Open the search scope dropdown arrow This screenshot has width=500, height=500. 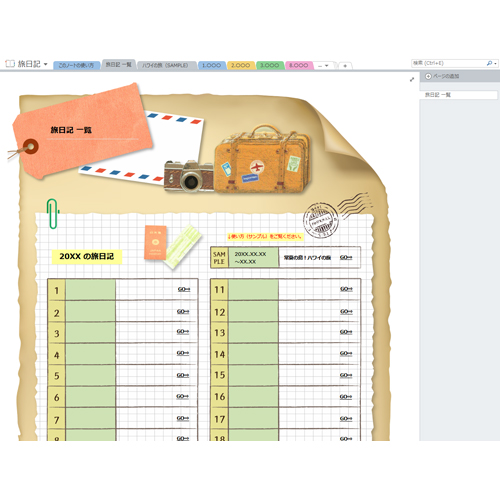(496, 63)
